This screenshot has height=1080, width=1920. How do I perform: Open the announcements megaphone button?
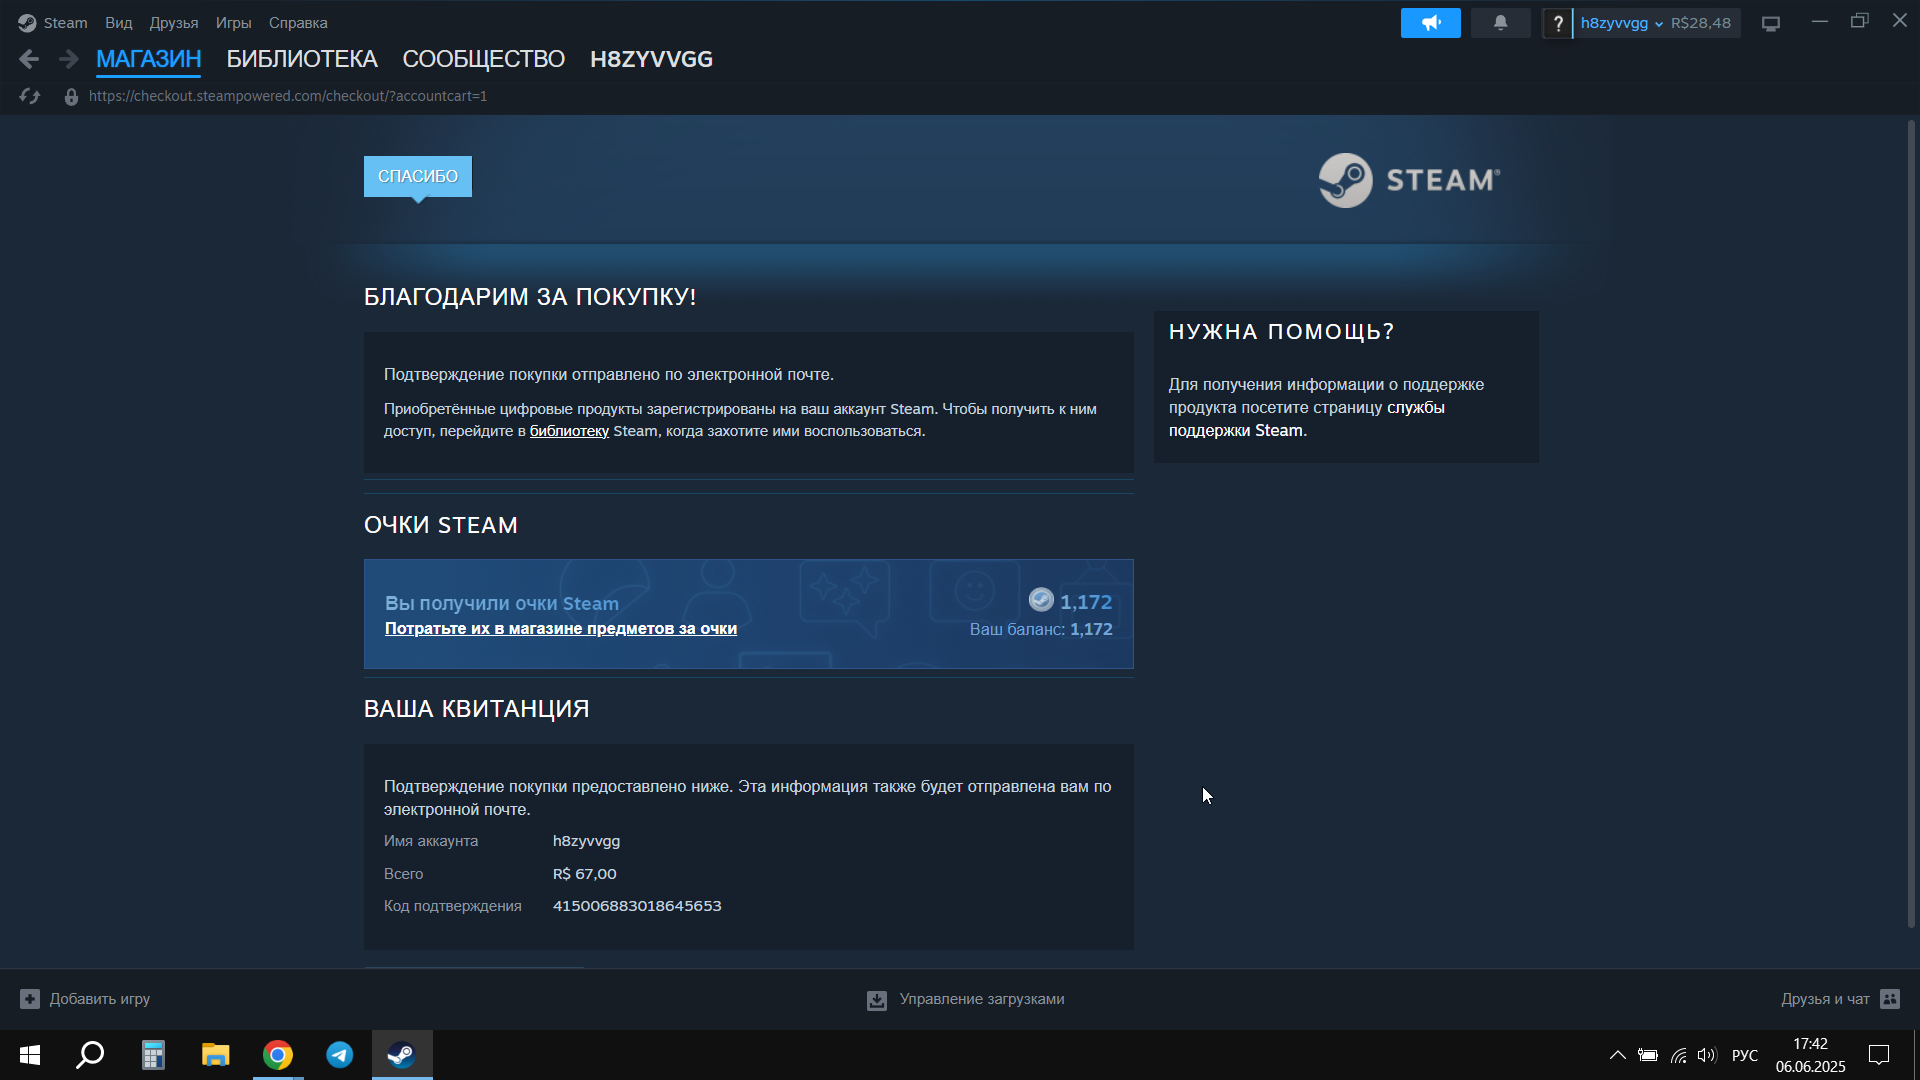click(x=1430, y=23)
